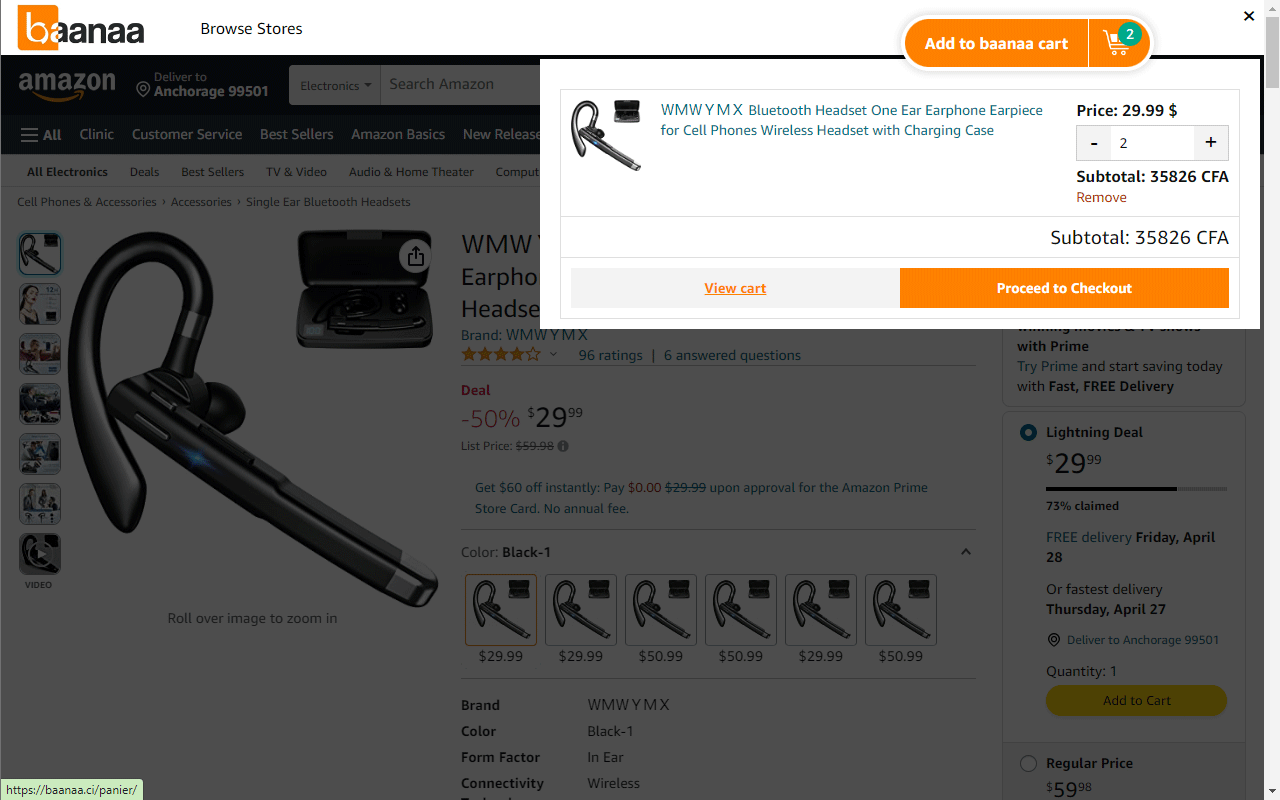Click the baanaa logo
Image resolution: width=1280 pixels, height=800 pixels.
82,29
